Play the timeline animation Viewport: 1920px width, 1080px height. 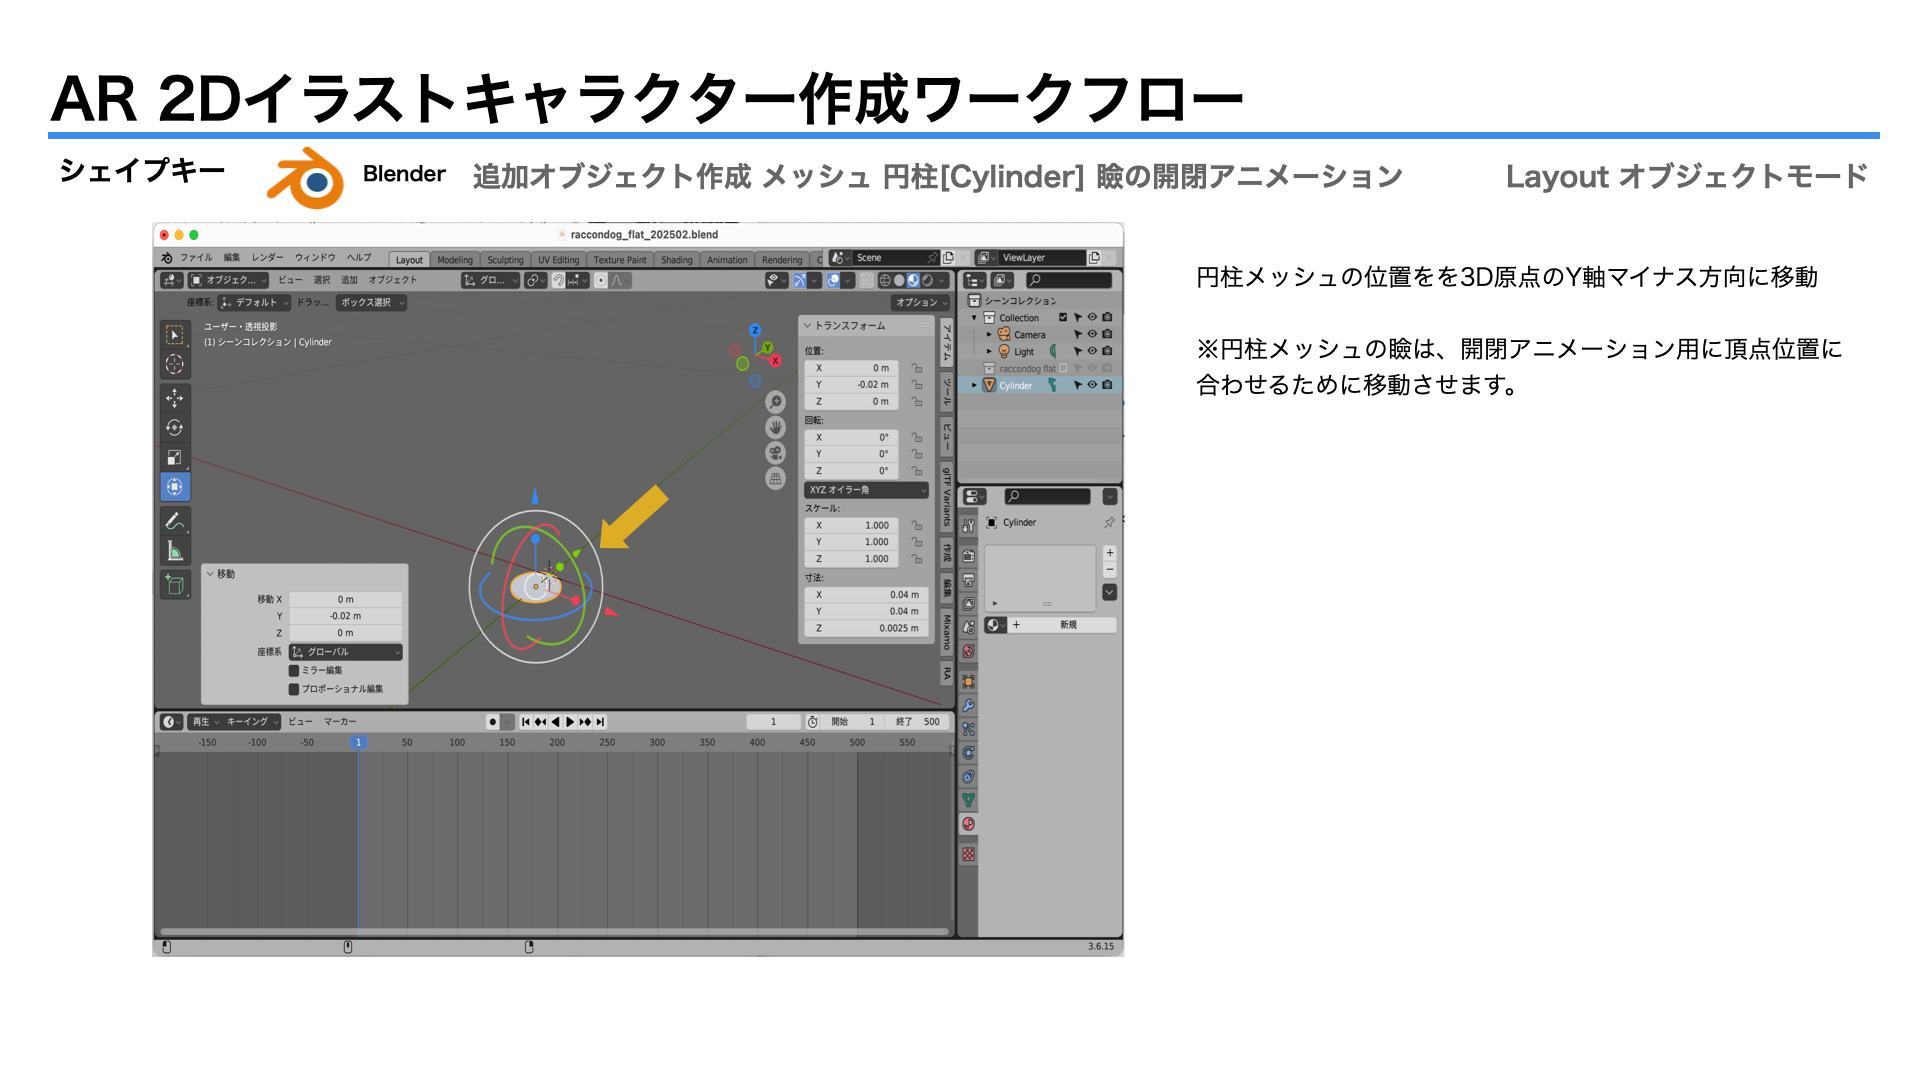[571, 722]
